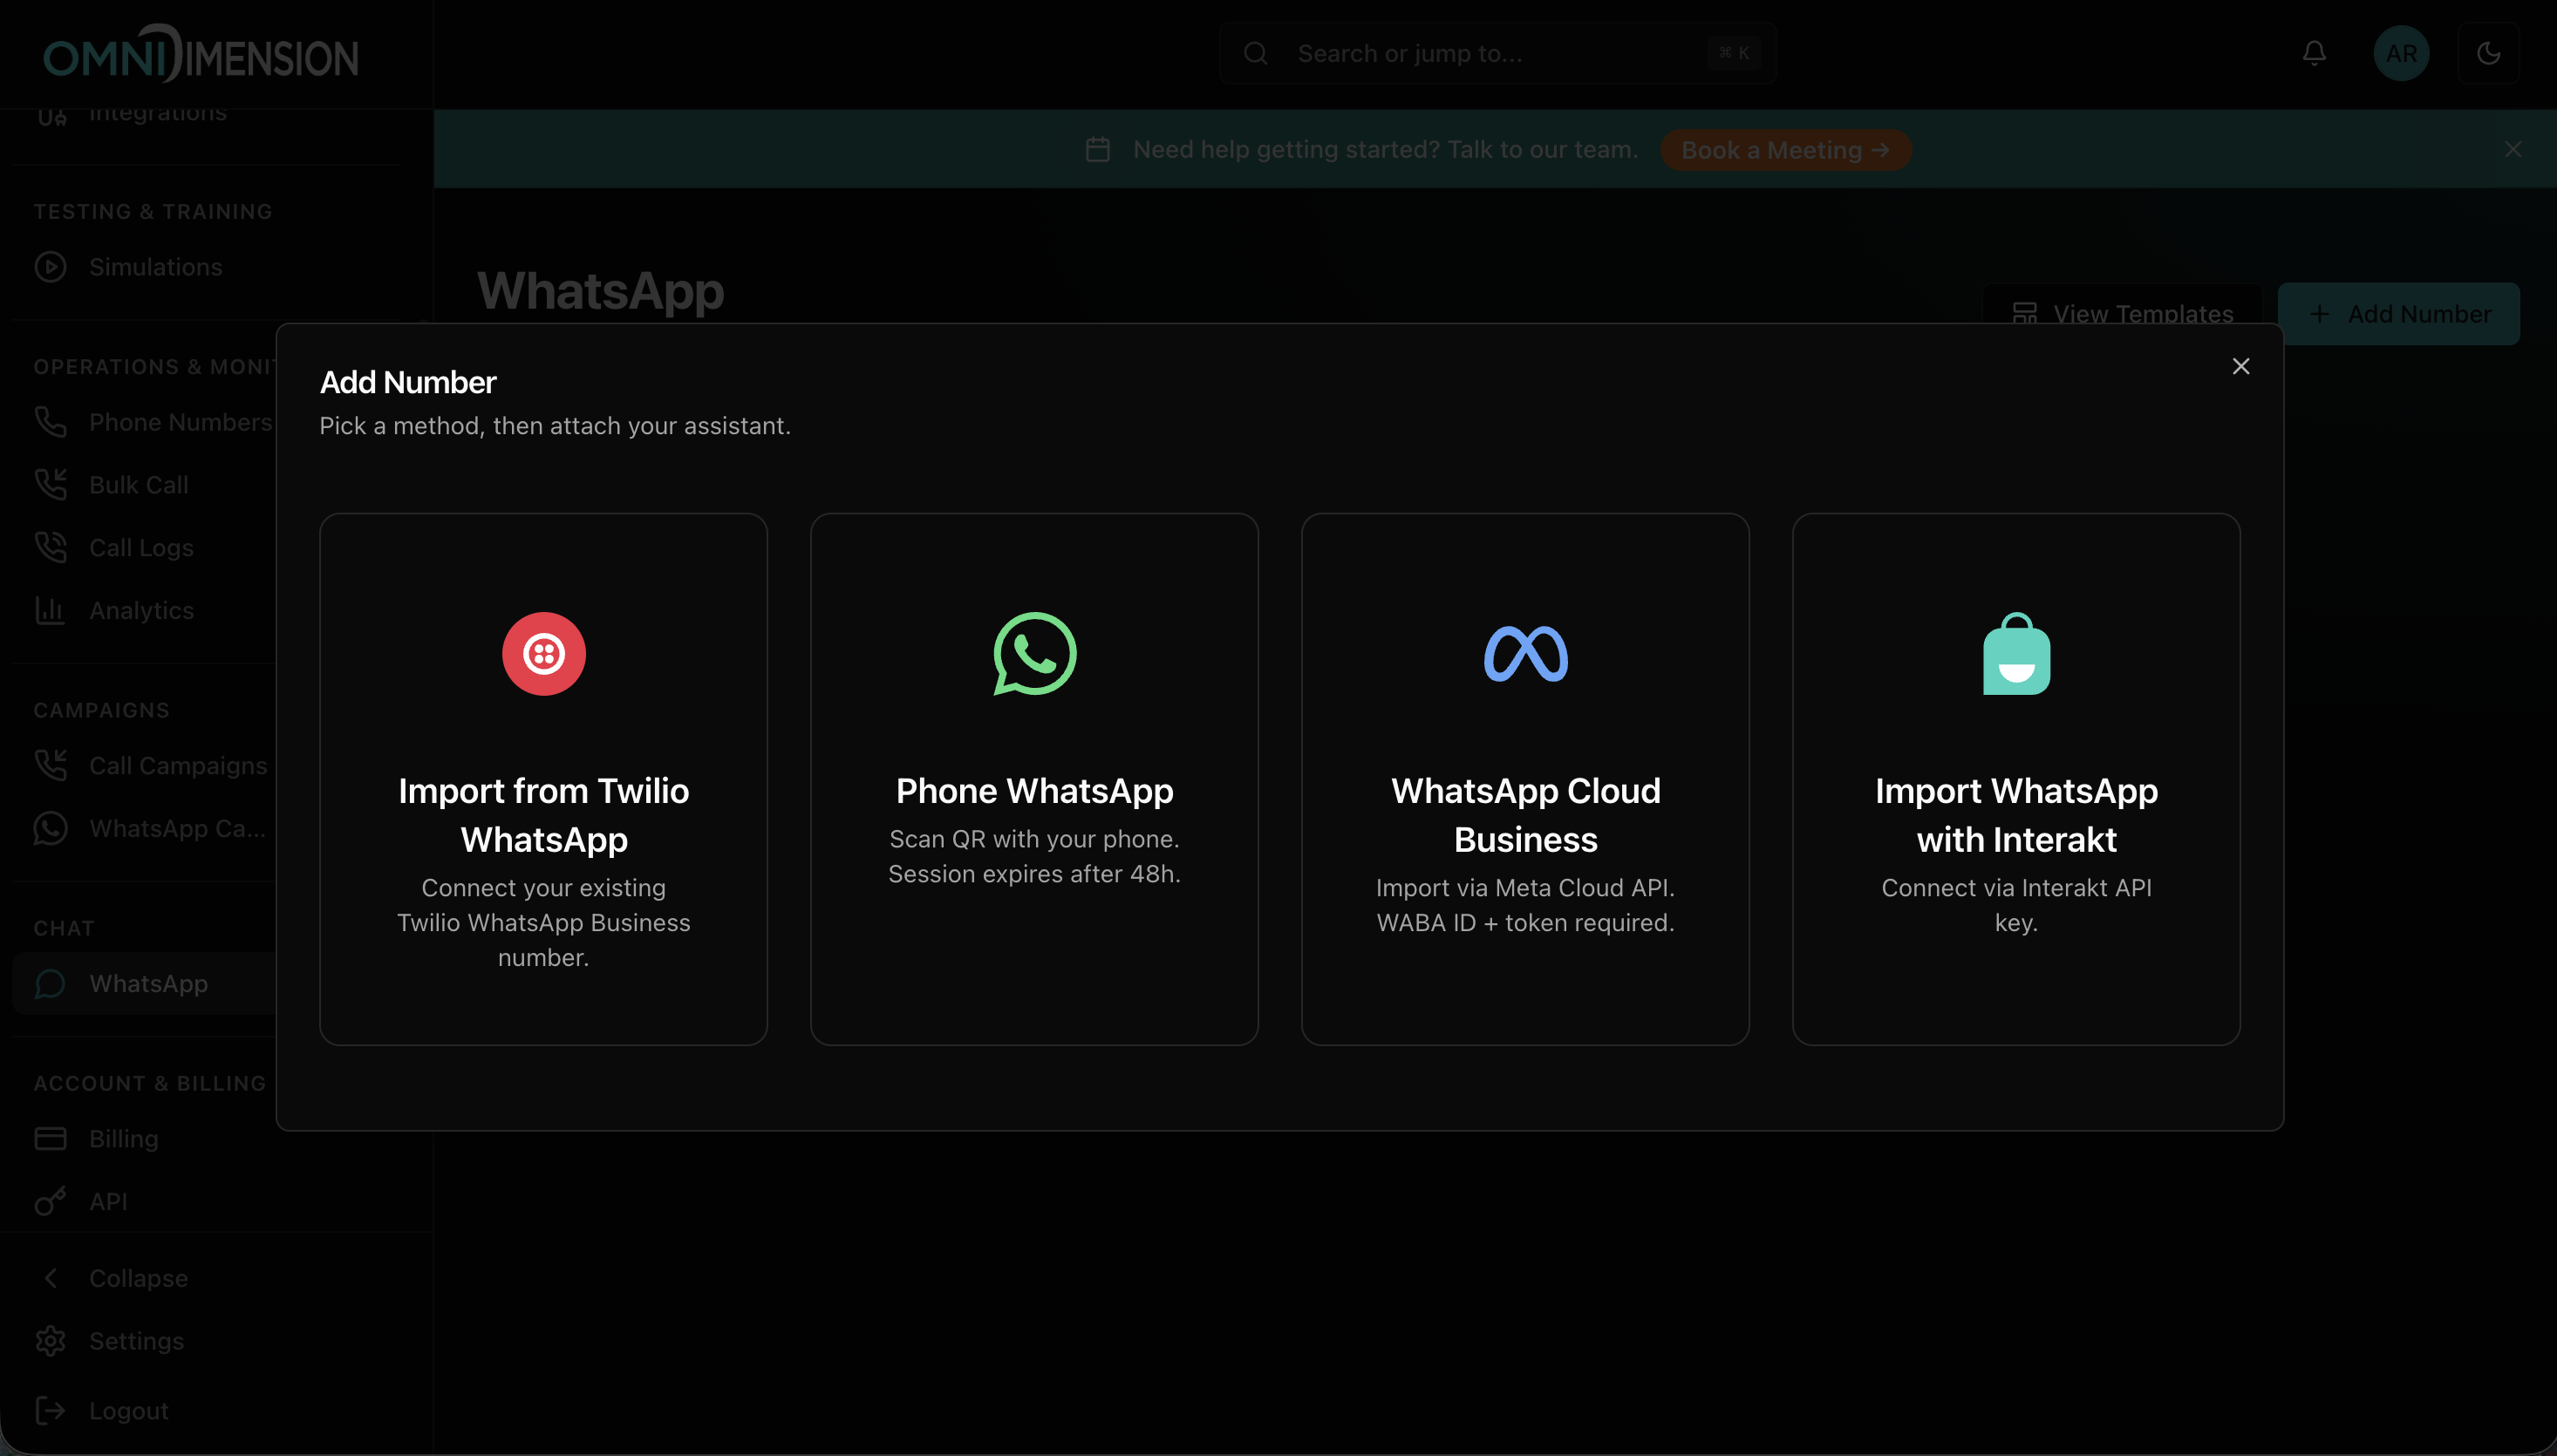The height and width of the screenshot is (1456, 2557).
Task: Click 'WABA ID + token required.' text
Action: click(x=1525, y=923)
